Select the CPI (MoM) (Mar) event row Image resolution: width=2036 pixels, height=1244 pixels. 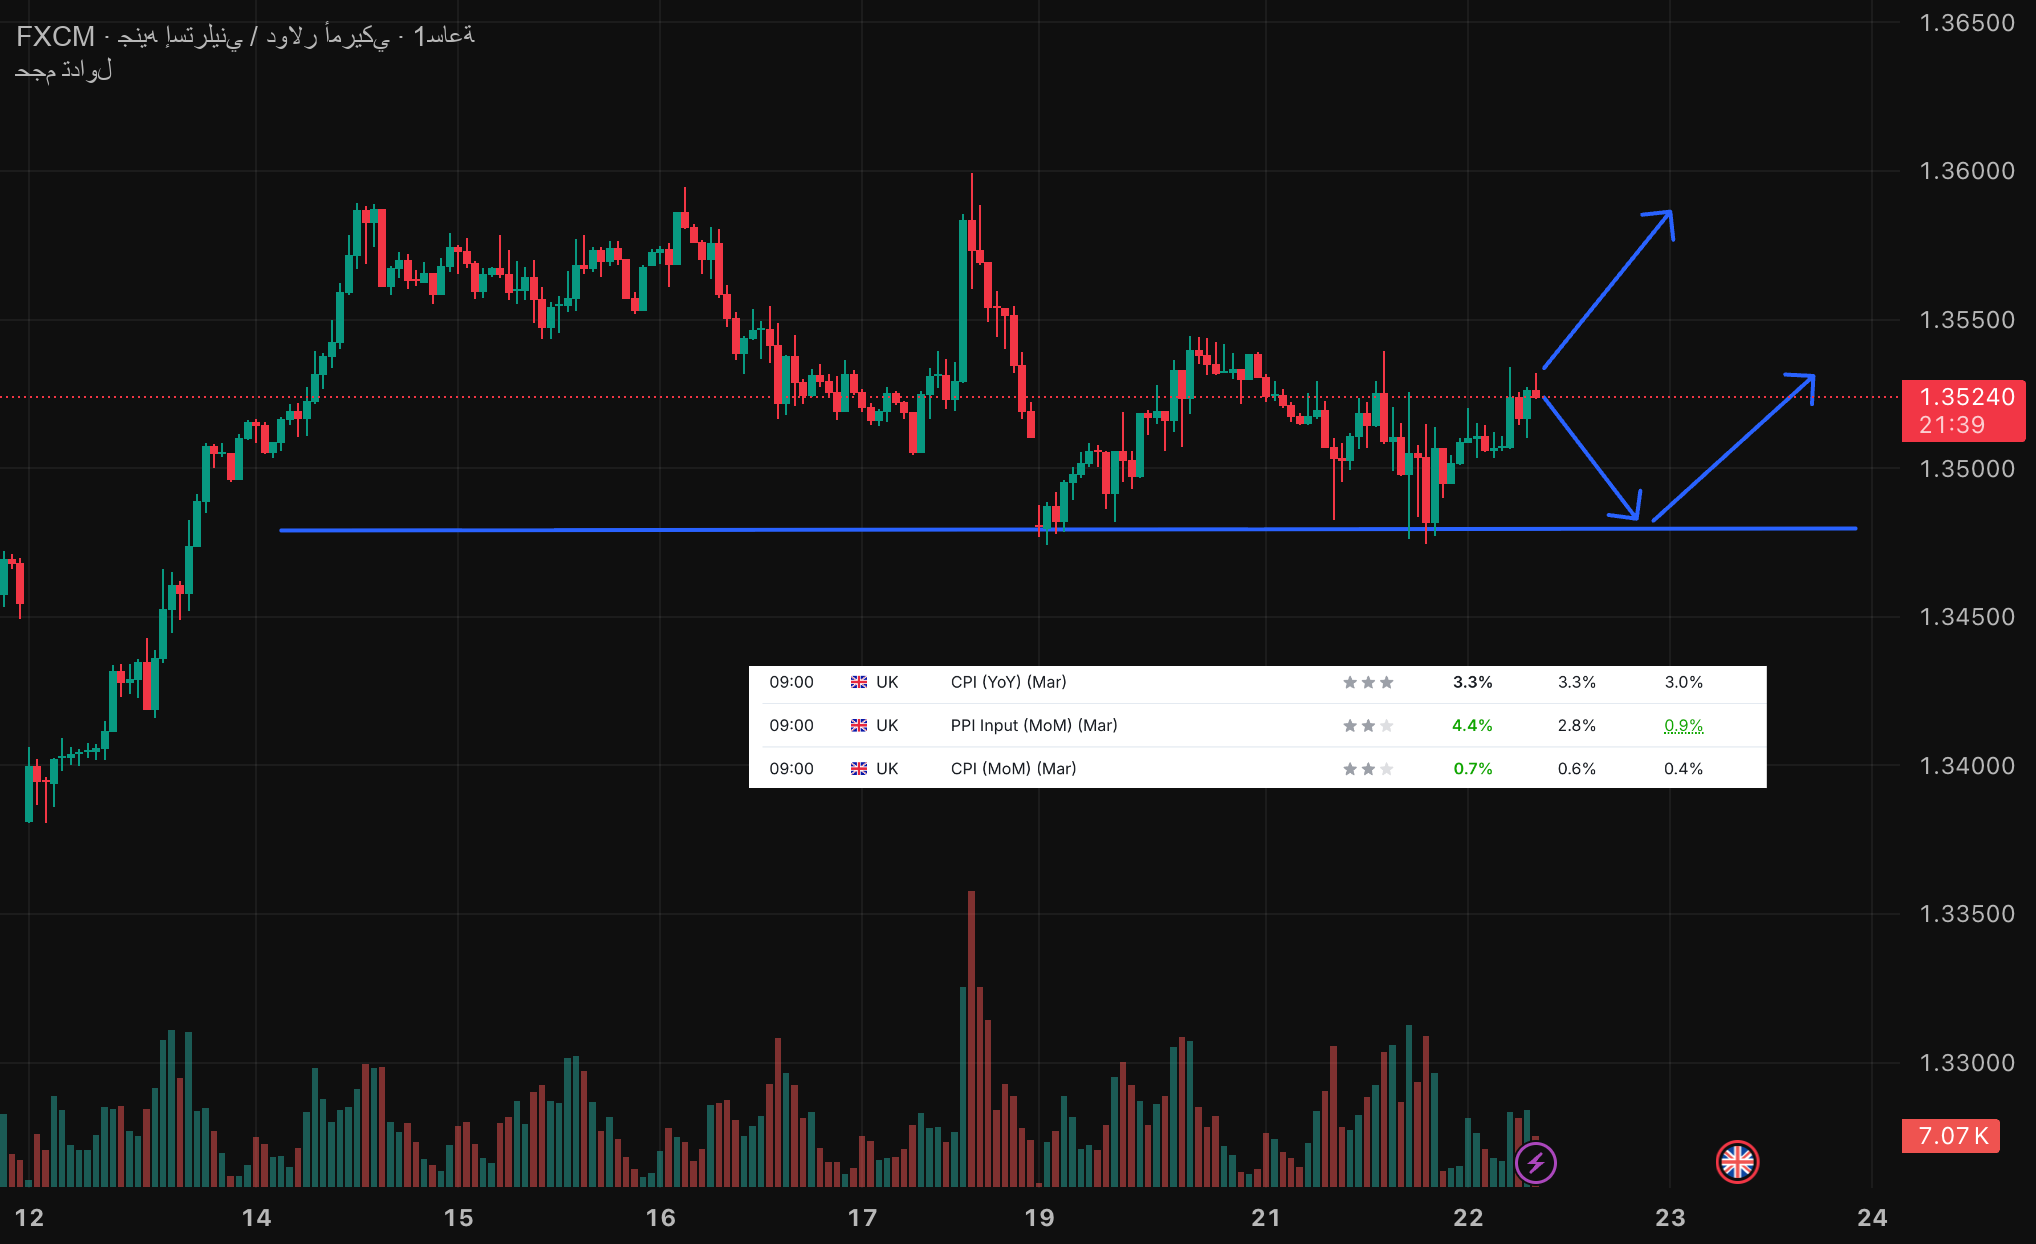[x=1013, y=769]
